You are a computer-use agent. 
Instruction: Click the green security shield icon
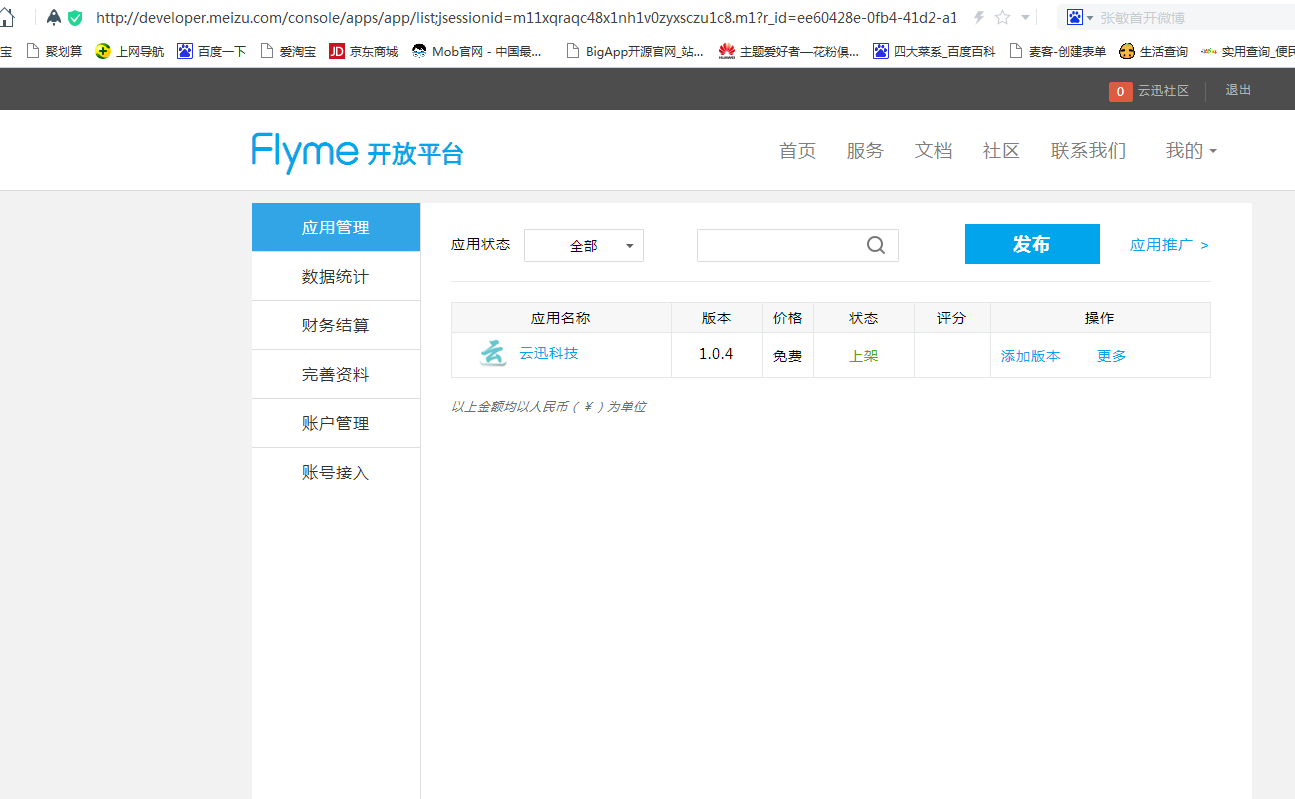click(75, 17)
